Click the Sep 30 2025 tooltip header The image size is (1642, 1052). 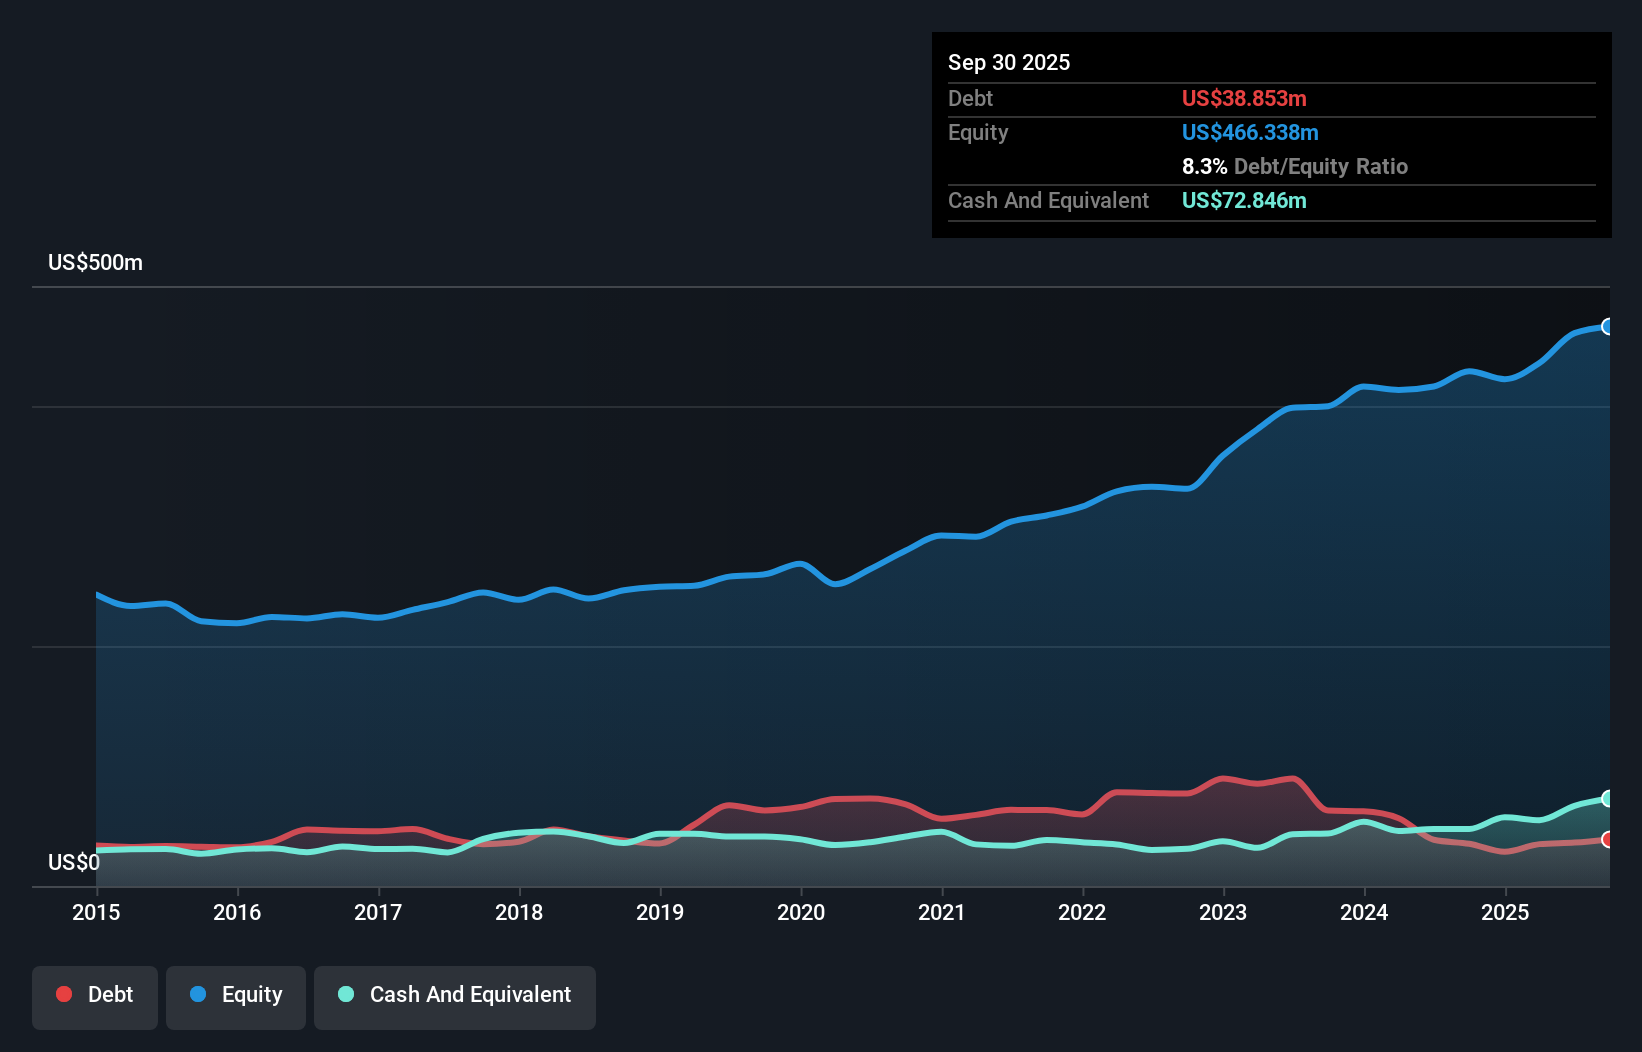tap(1009, 62)
